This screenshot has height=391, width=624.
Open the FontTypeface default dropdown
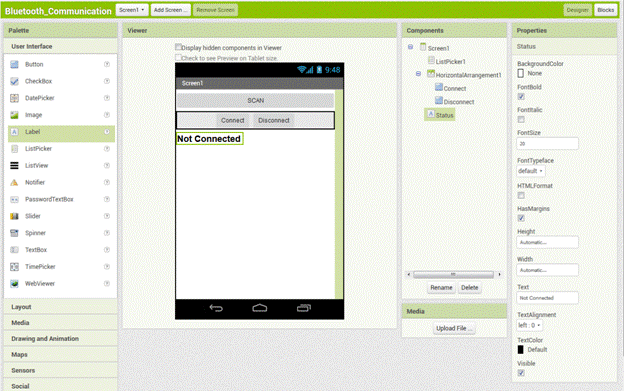530,171
